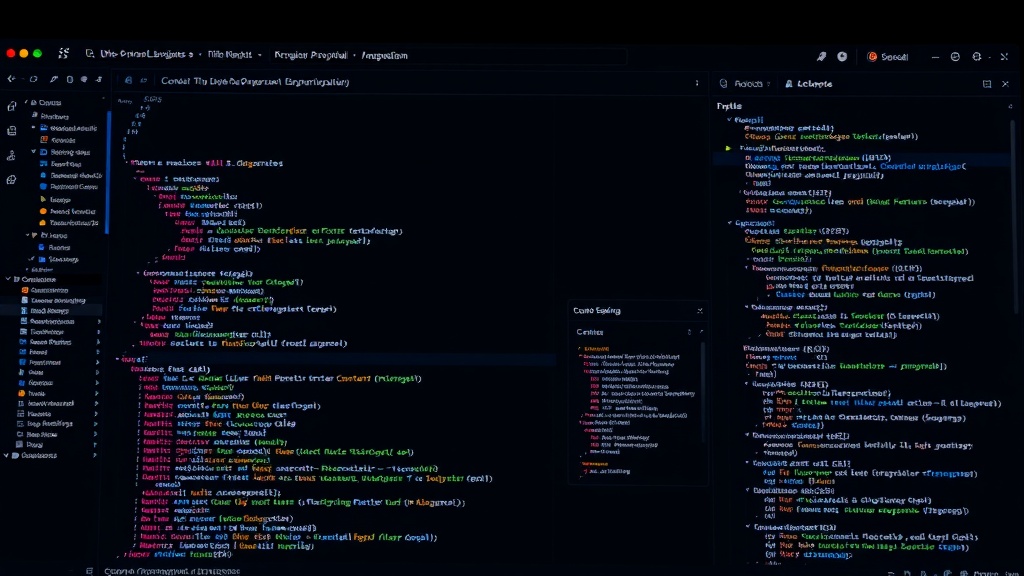Click the refresh circle icon in the left toolbar
The width and height of the screenshot is (1024, 576).
33,79
